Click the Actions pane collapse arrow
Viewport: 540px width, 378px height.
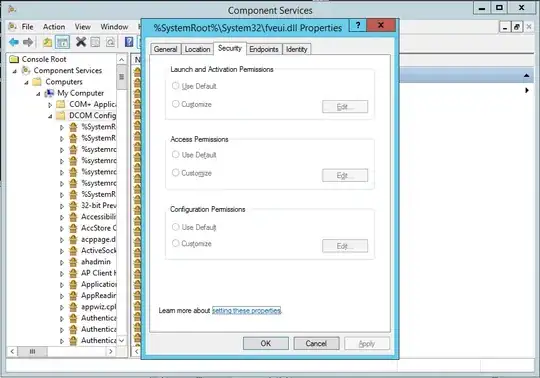pos(526,75)
